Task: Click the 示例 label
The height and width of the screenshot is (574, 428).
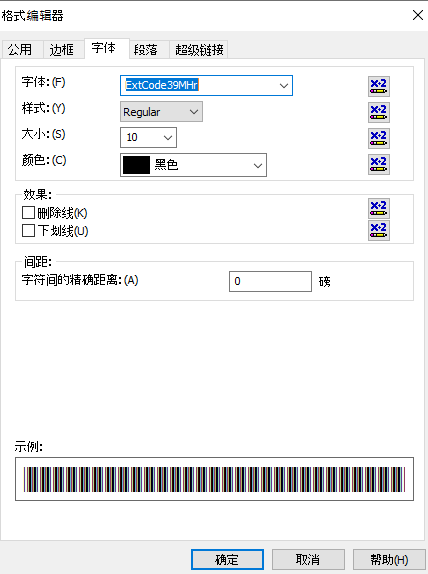Action: coord(29,447)
